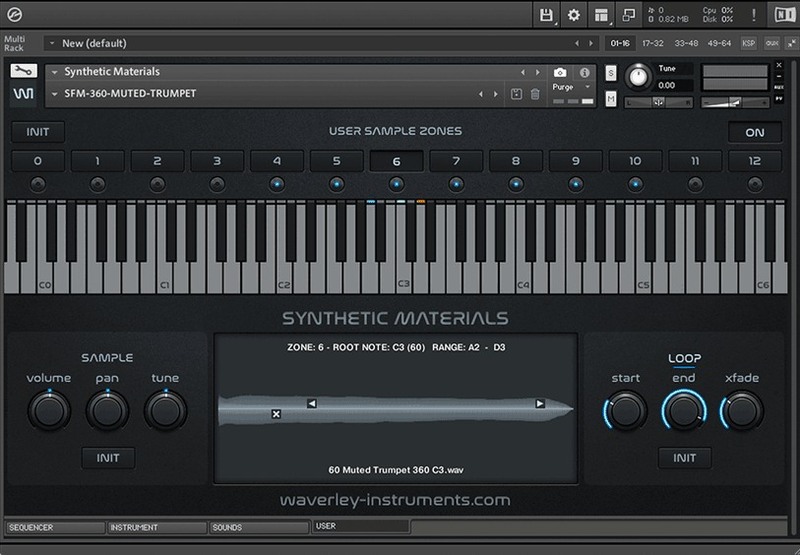Screen dimensions: 800x555
Task: Open the settings gear icon
Action: click(574, 15)
